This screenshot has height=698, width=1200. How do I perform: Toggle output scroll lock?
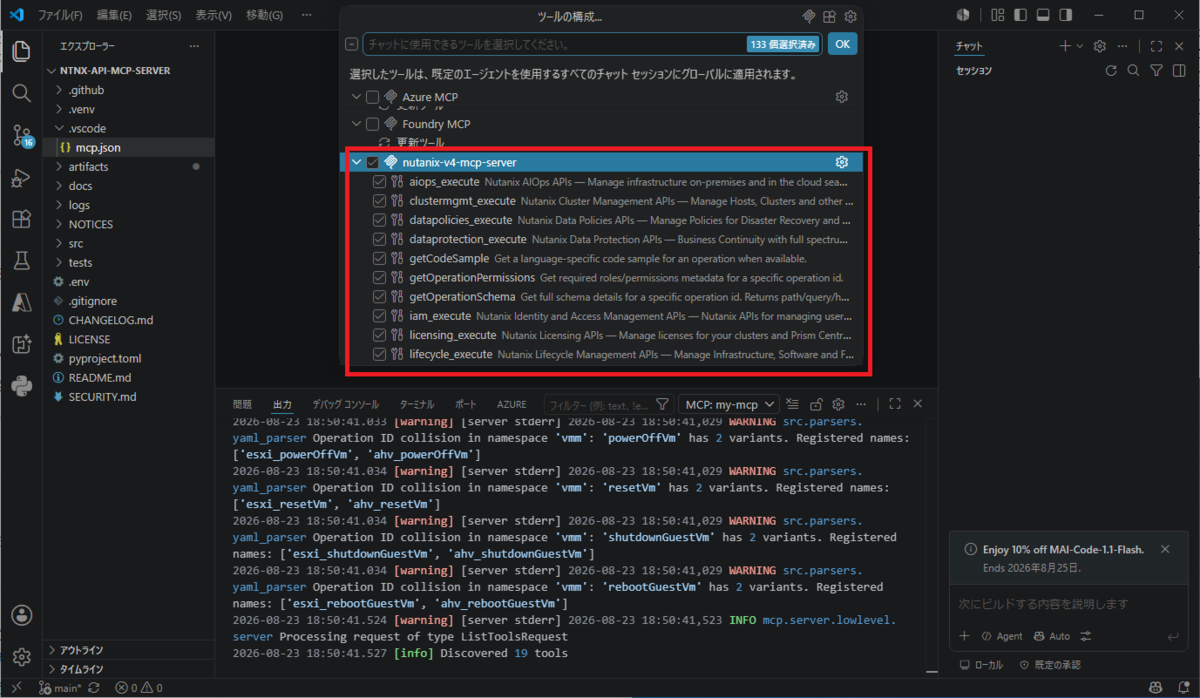pyautogui.click(x=816, y=404)
